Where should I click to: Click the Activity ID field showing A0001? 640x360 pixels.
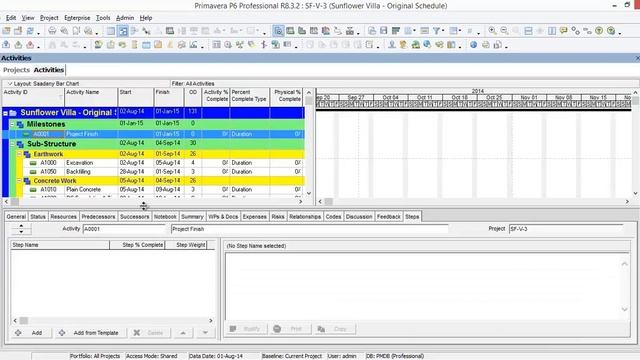pyautogui.click(x=124, y=229)
